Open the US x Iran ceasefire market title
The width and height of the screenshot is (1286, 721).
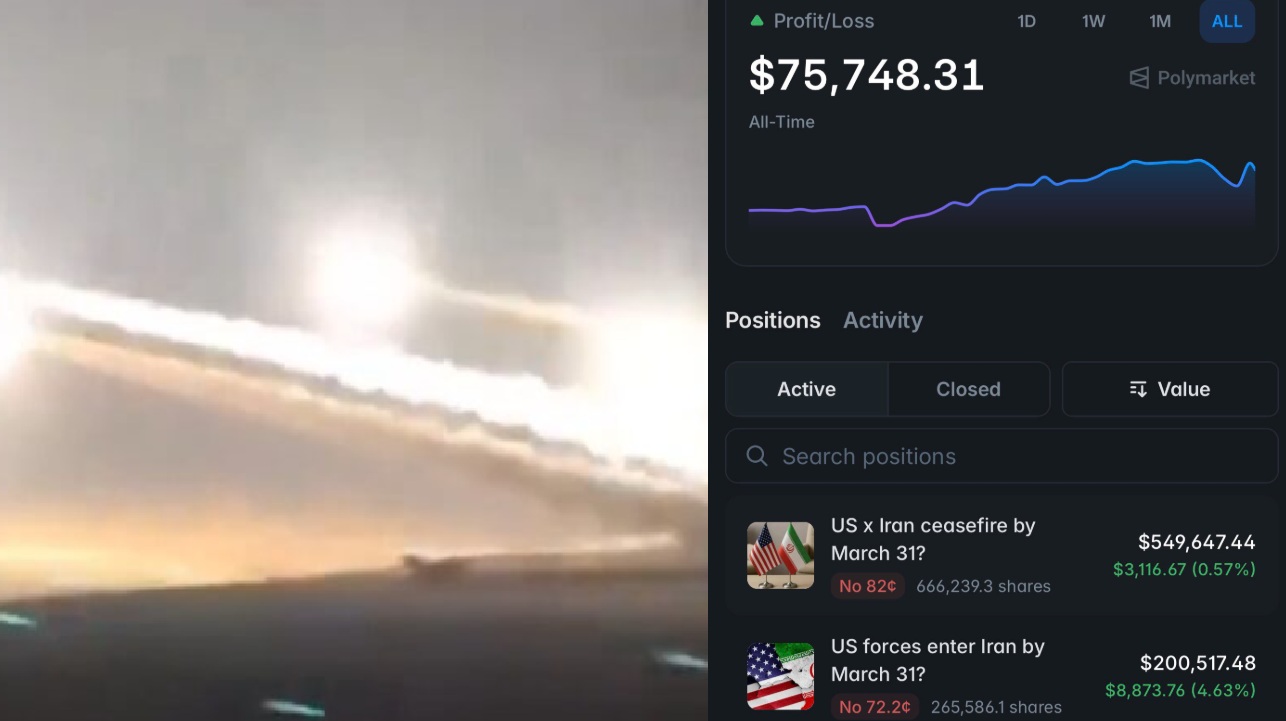coord(933,539)
